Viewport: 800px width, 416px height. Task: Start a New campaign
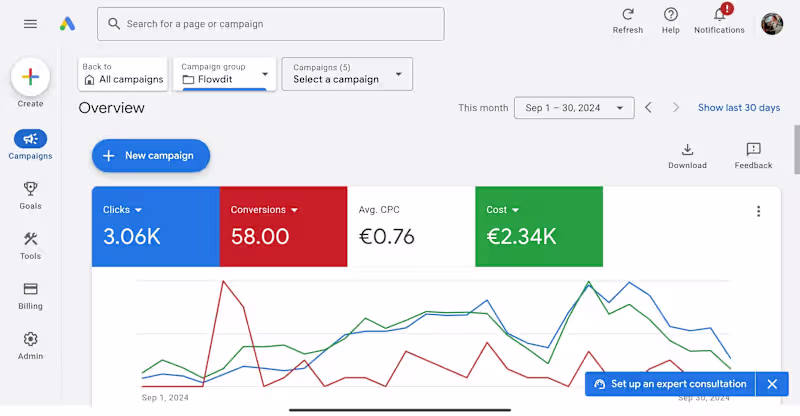pyautogui.click(x=151, y=156)
